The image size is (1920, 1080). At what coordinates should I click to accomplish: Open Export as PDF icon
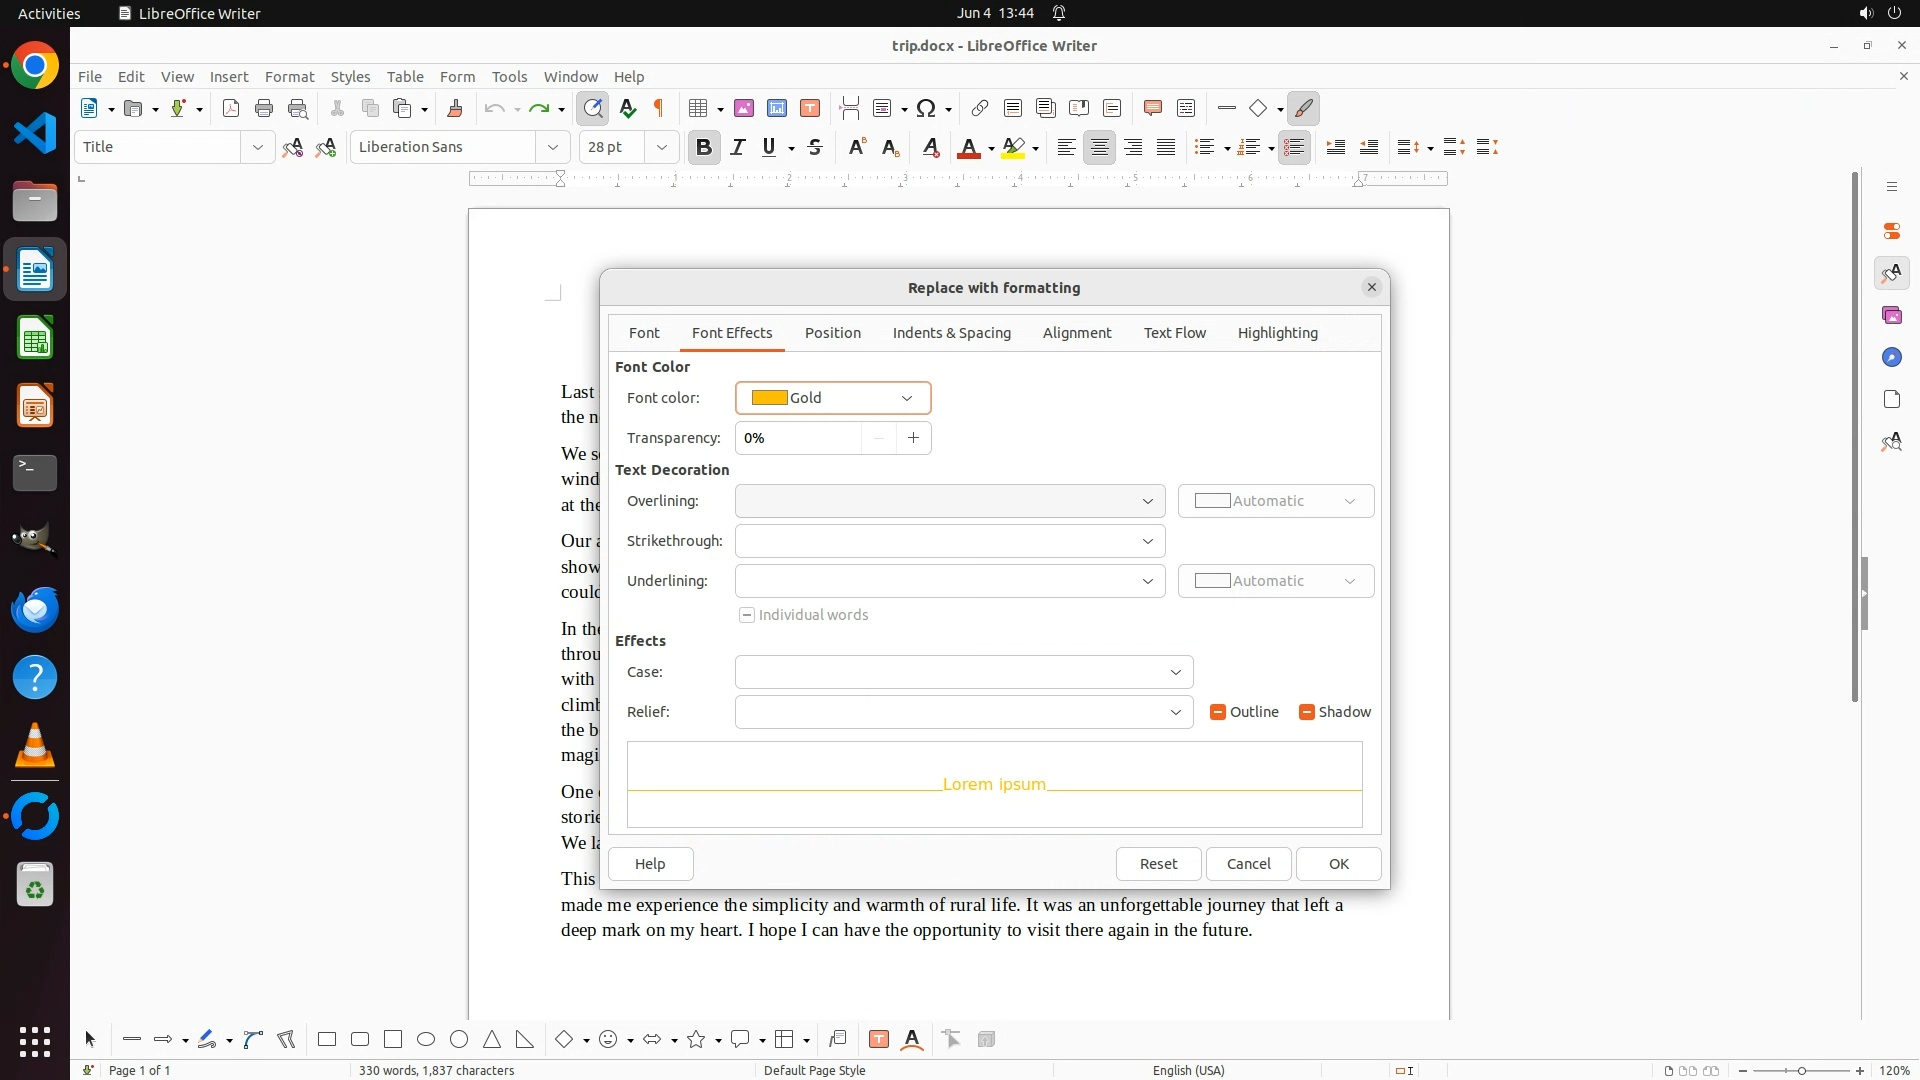[x=231, y=108]
